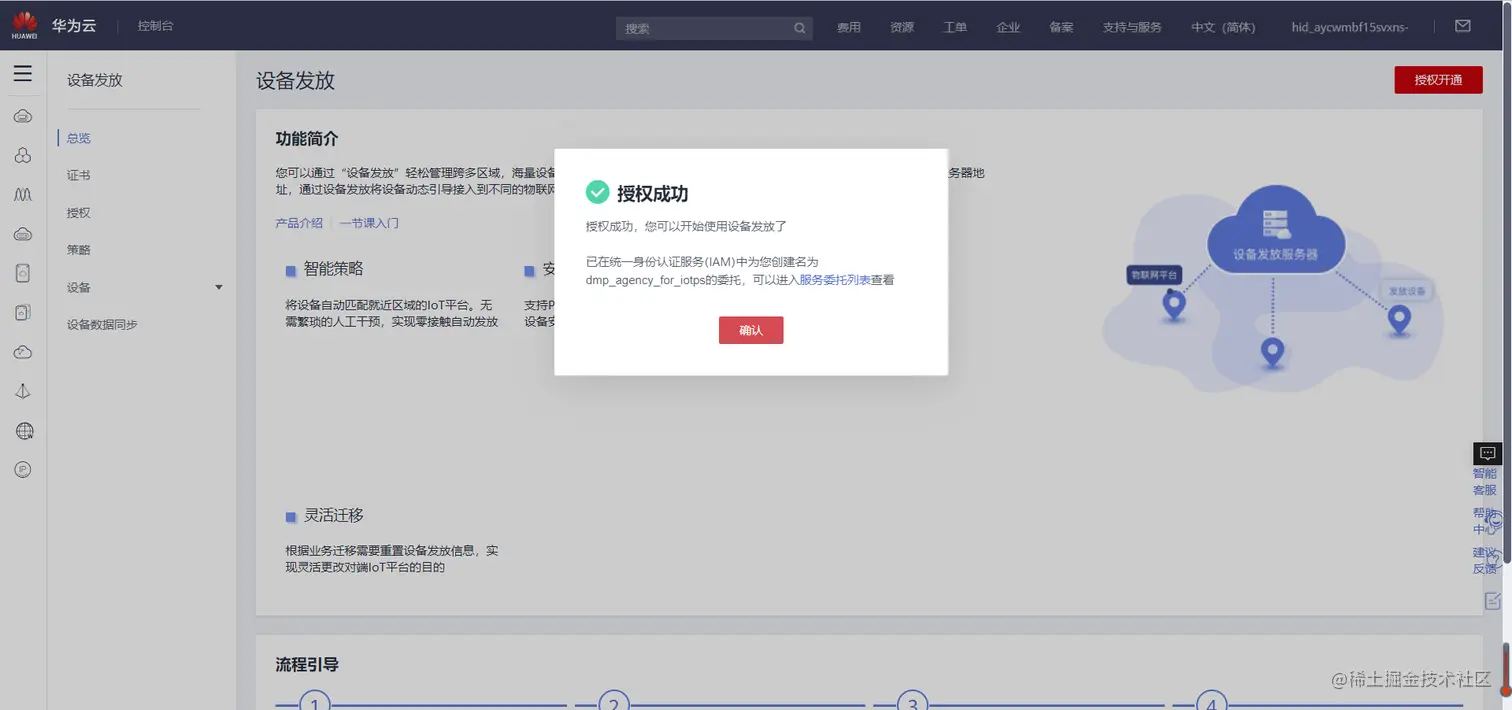Click the globe service icon in left sidebar
Image resolution: width=1512 pixels, height=710 pixels.
pyautogui.click(x=23, y=430)
